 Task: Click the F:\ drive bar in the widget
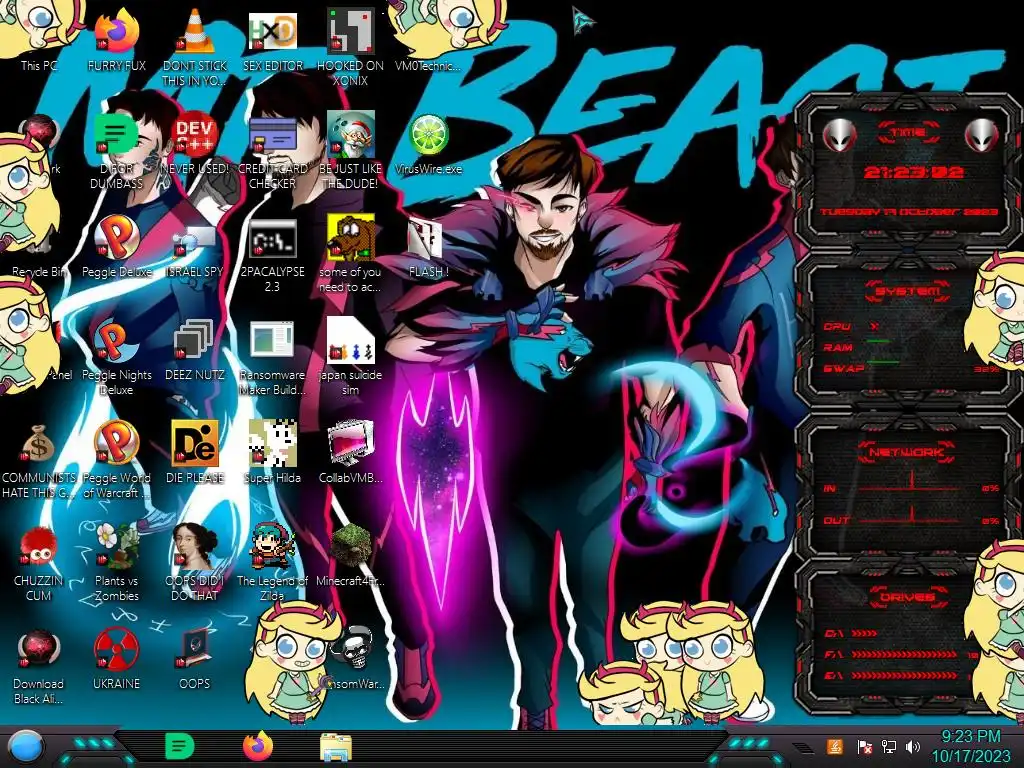903,654
